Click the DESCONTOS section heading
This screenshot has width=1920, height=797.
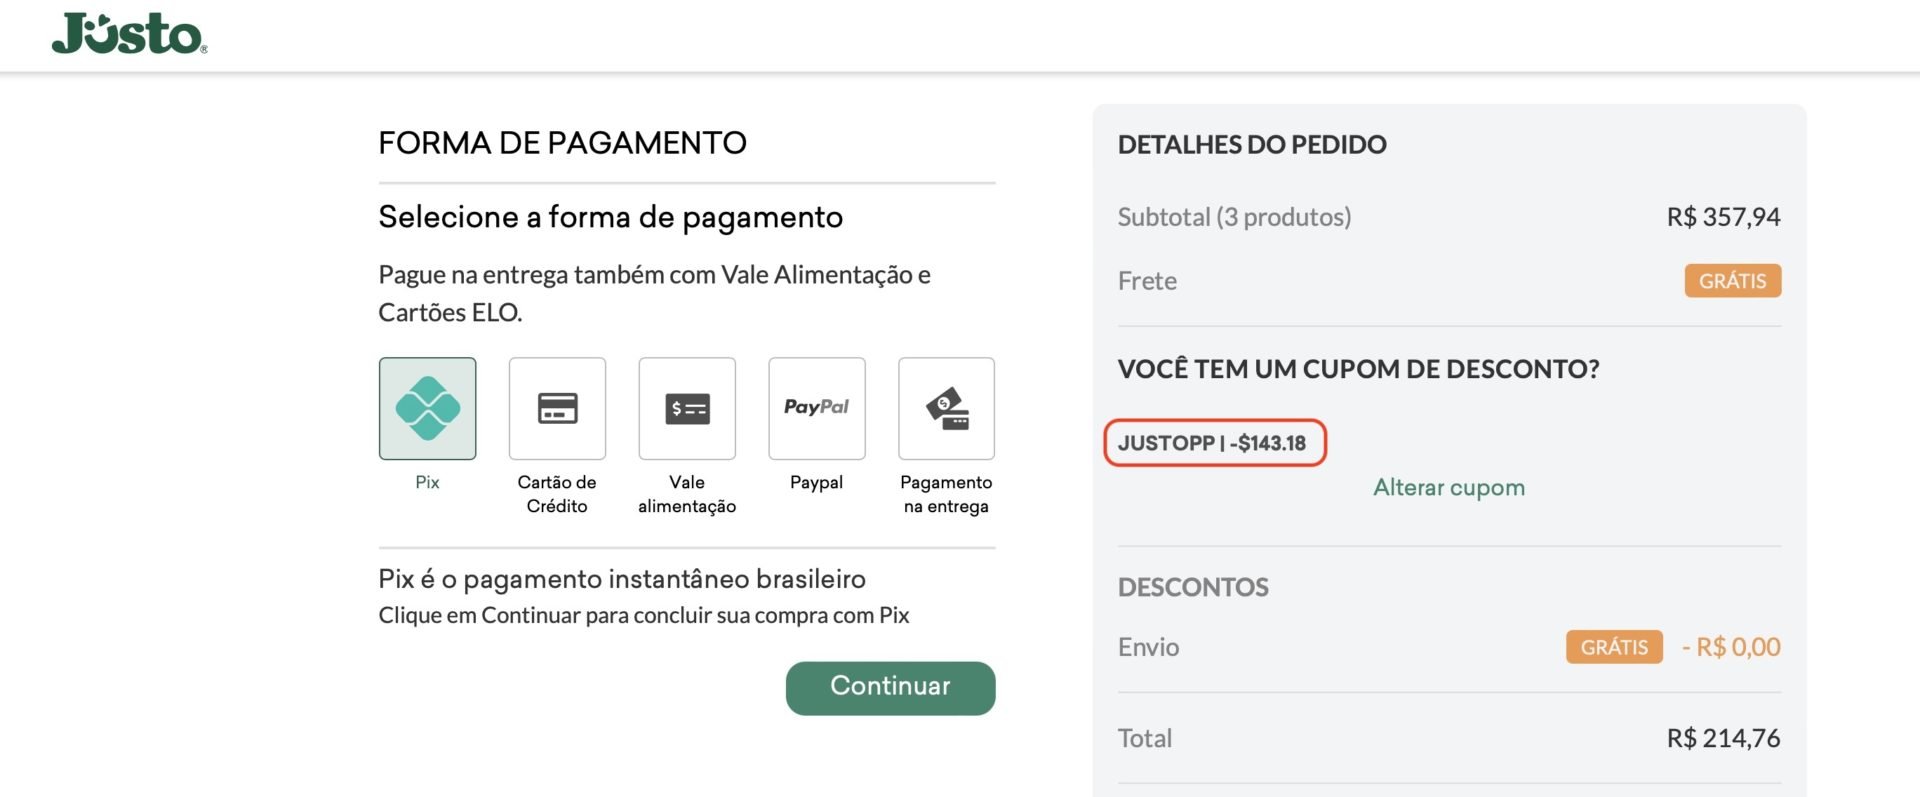[x=1193, y=587]
